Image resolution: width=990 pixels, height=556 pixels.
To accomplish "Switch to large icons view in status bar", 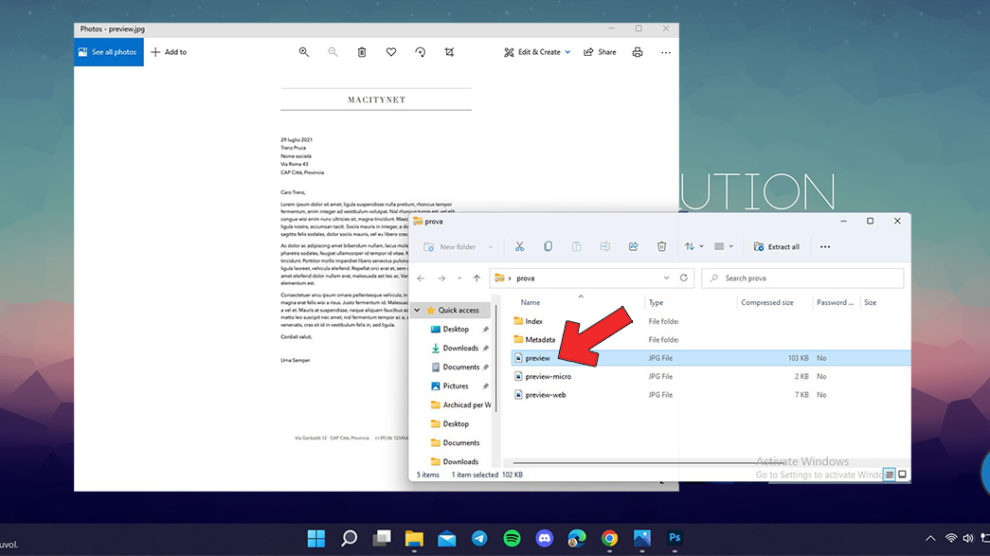I will coord(902,475).
